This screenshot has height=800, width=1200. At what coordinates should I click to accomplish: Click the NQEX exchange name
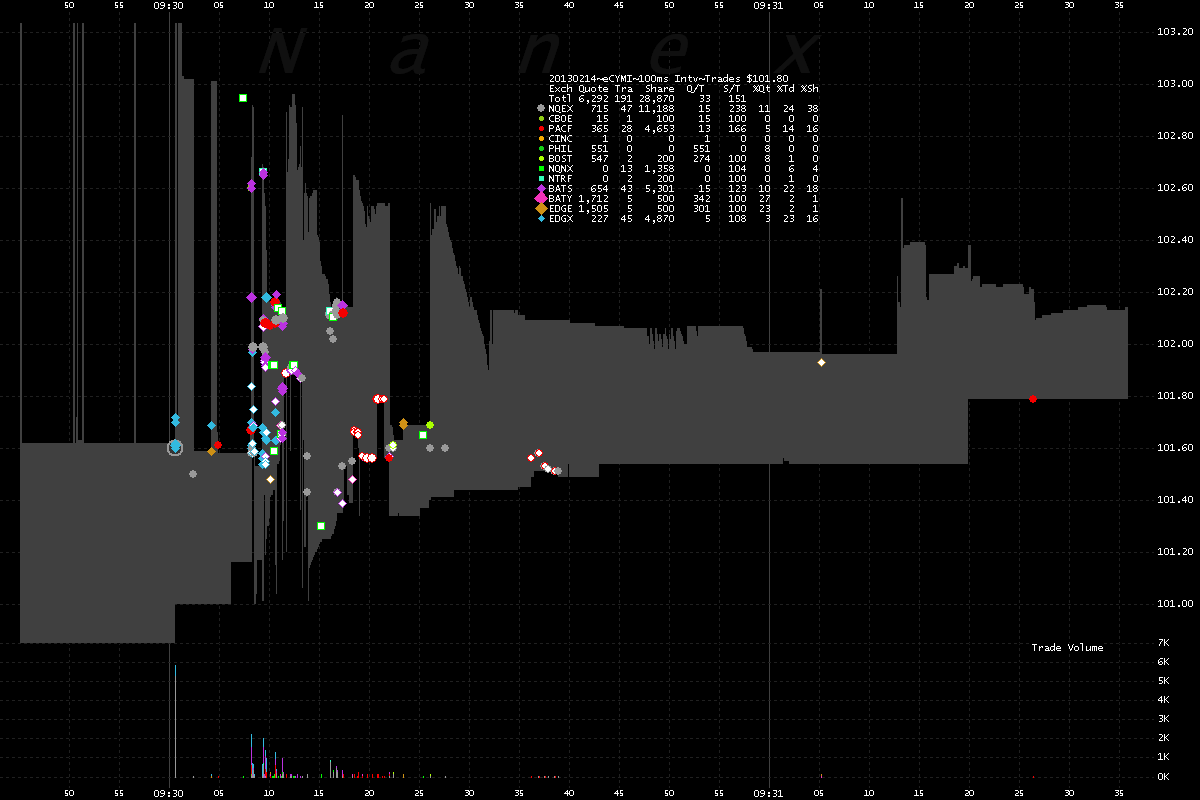point(561,108)
